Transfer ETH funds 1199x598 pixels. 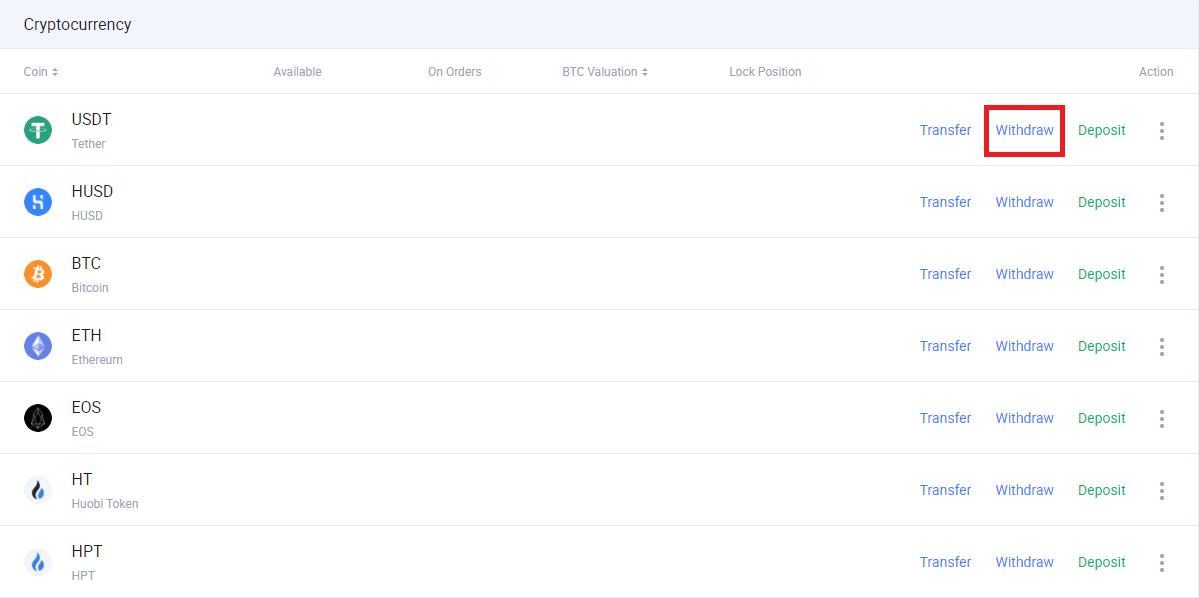pos(945,346)
